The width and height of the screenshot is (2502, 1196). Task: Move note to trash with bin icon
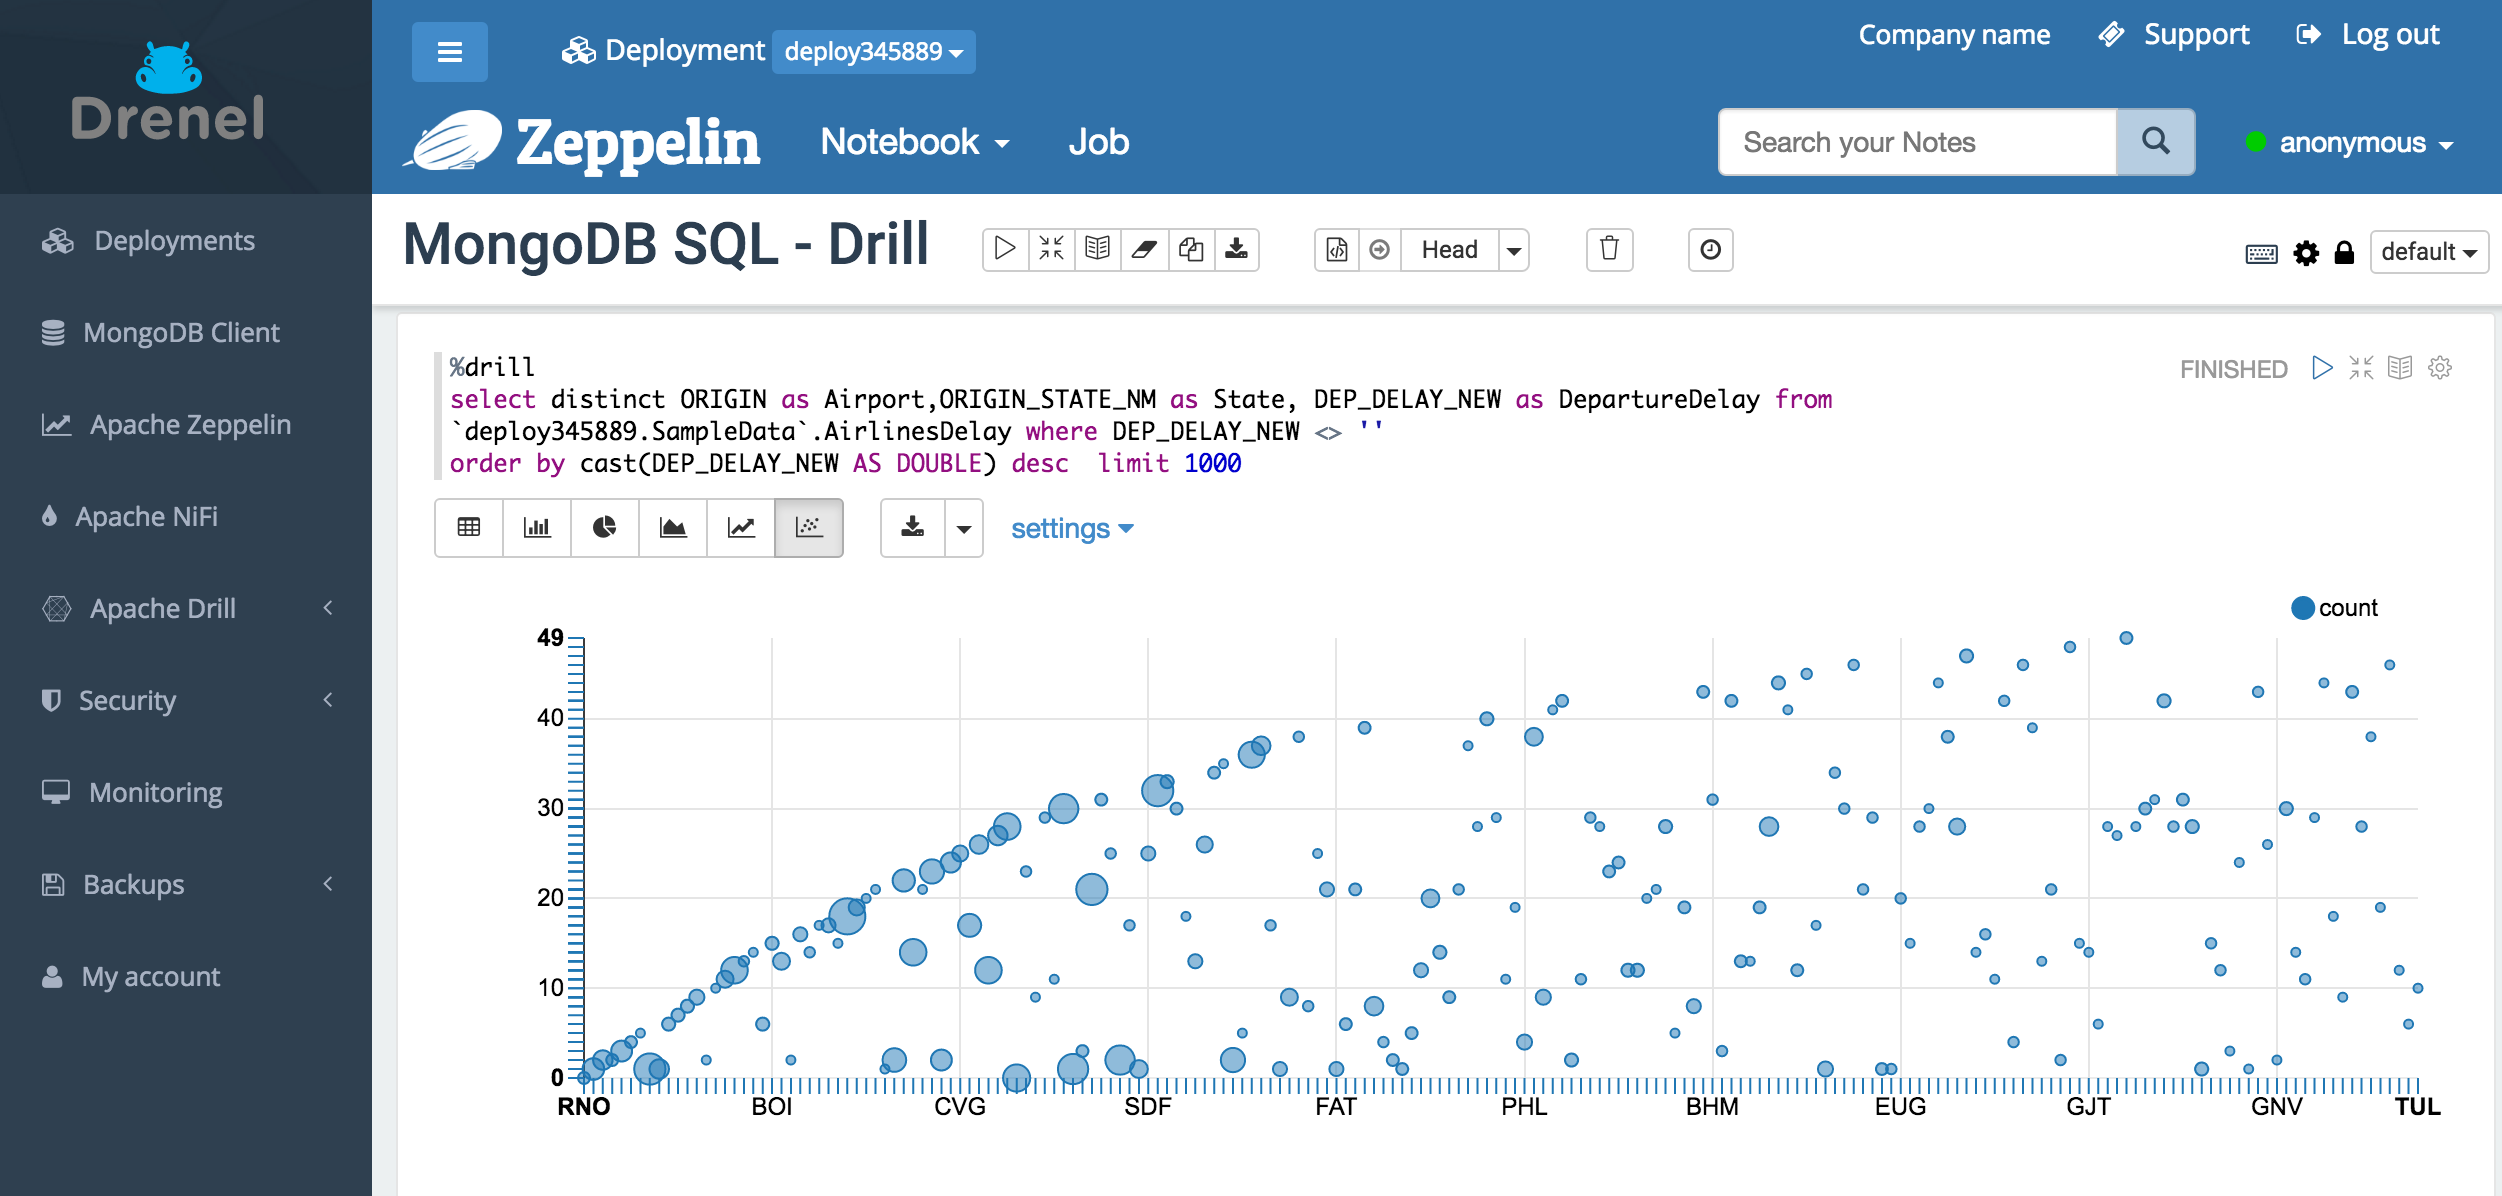click(x=1609, y=249)
